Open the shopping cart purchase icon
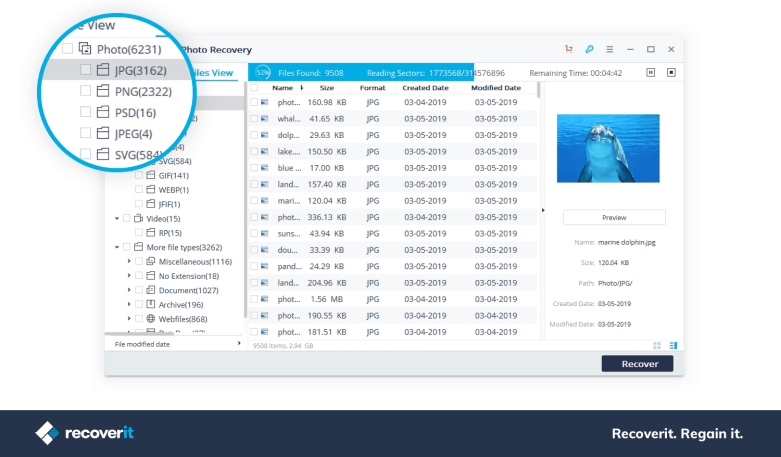Image resolution: width=781 pixels, height=457 pixels. [x=569, y=49]
